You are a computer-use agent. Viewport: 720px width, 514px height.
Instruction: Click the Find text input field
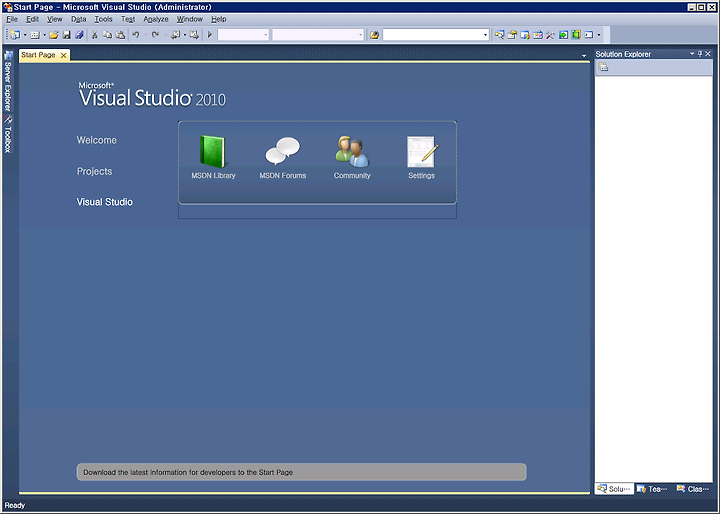[x=433, y=35]
